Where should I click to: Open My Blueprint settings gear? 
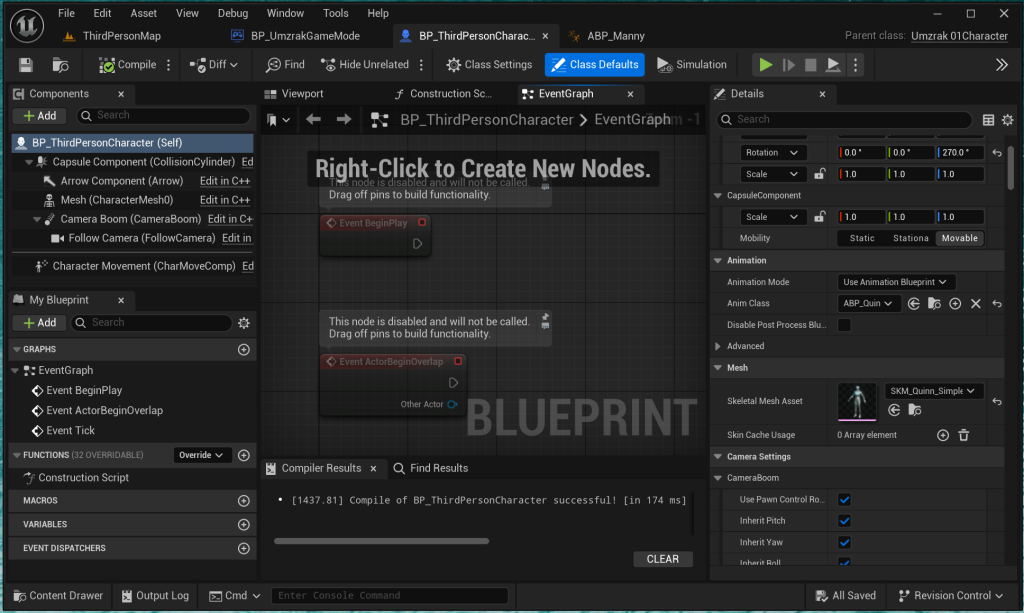click(x=244, y=322)
